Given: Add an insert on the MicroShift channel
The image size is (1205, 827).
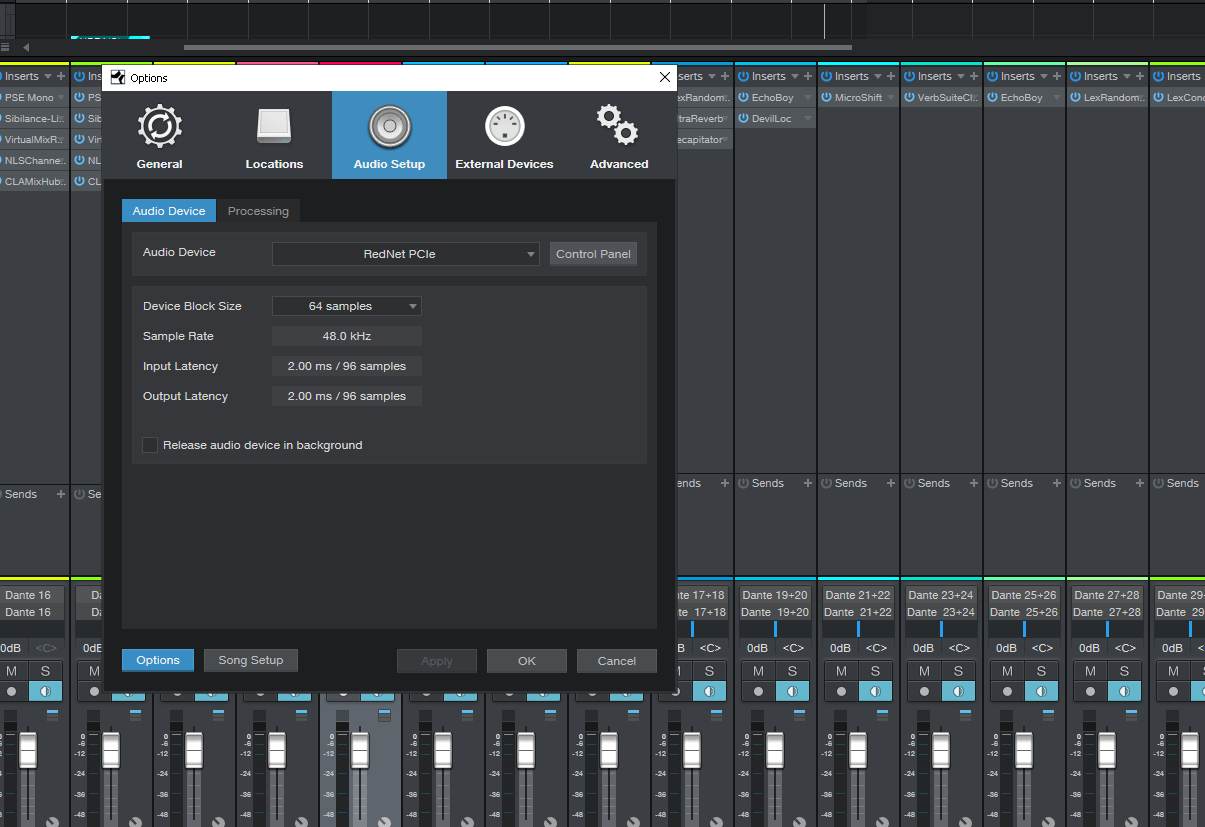Looking at the screenshot, I should (x=890, y=76).
